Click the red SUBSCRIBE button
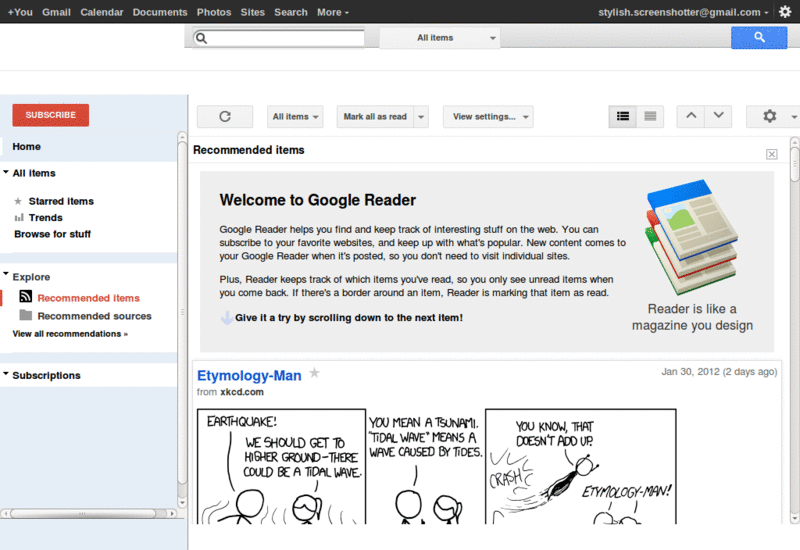 [51, 115]
